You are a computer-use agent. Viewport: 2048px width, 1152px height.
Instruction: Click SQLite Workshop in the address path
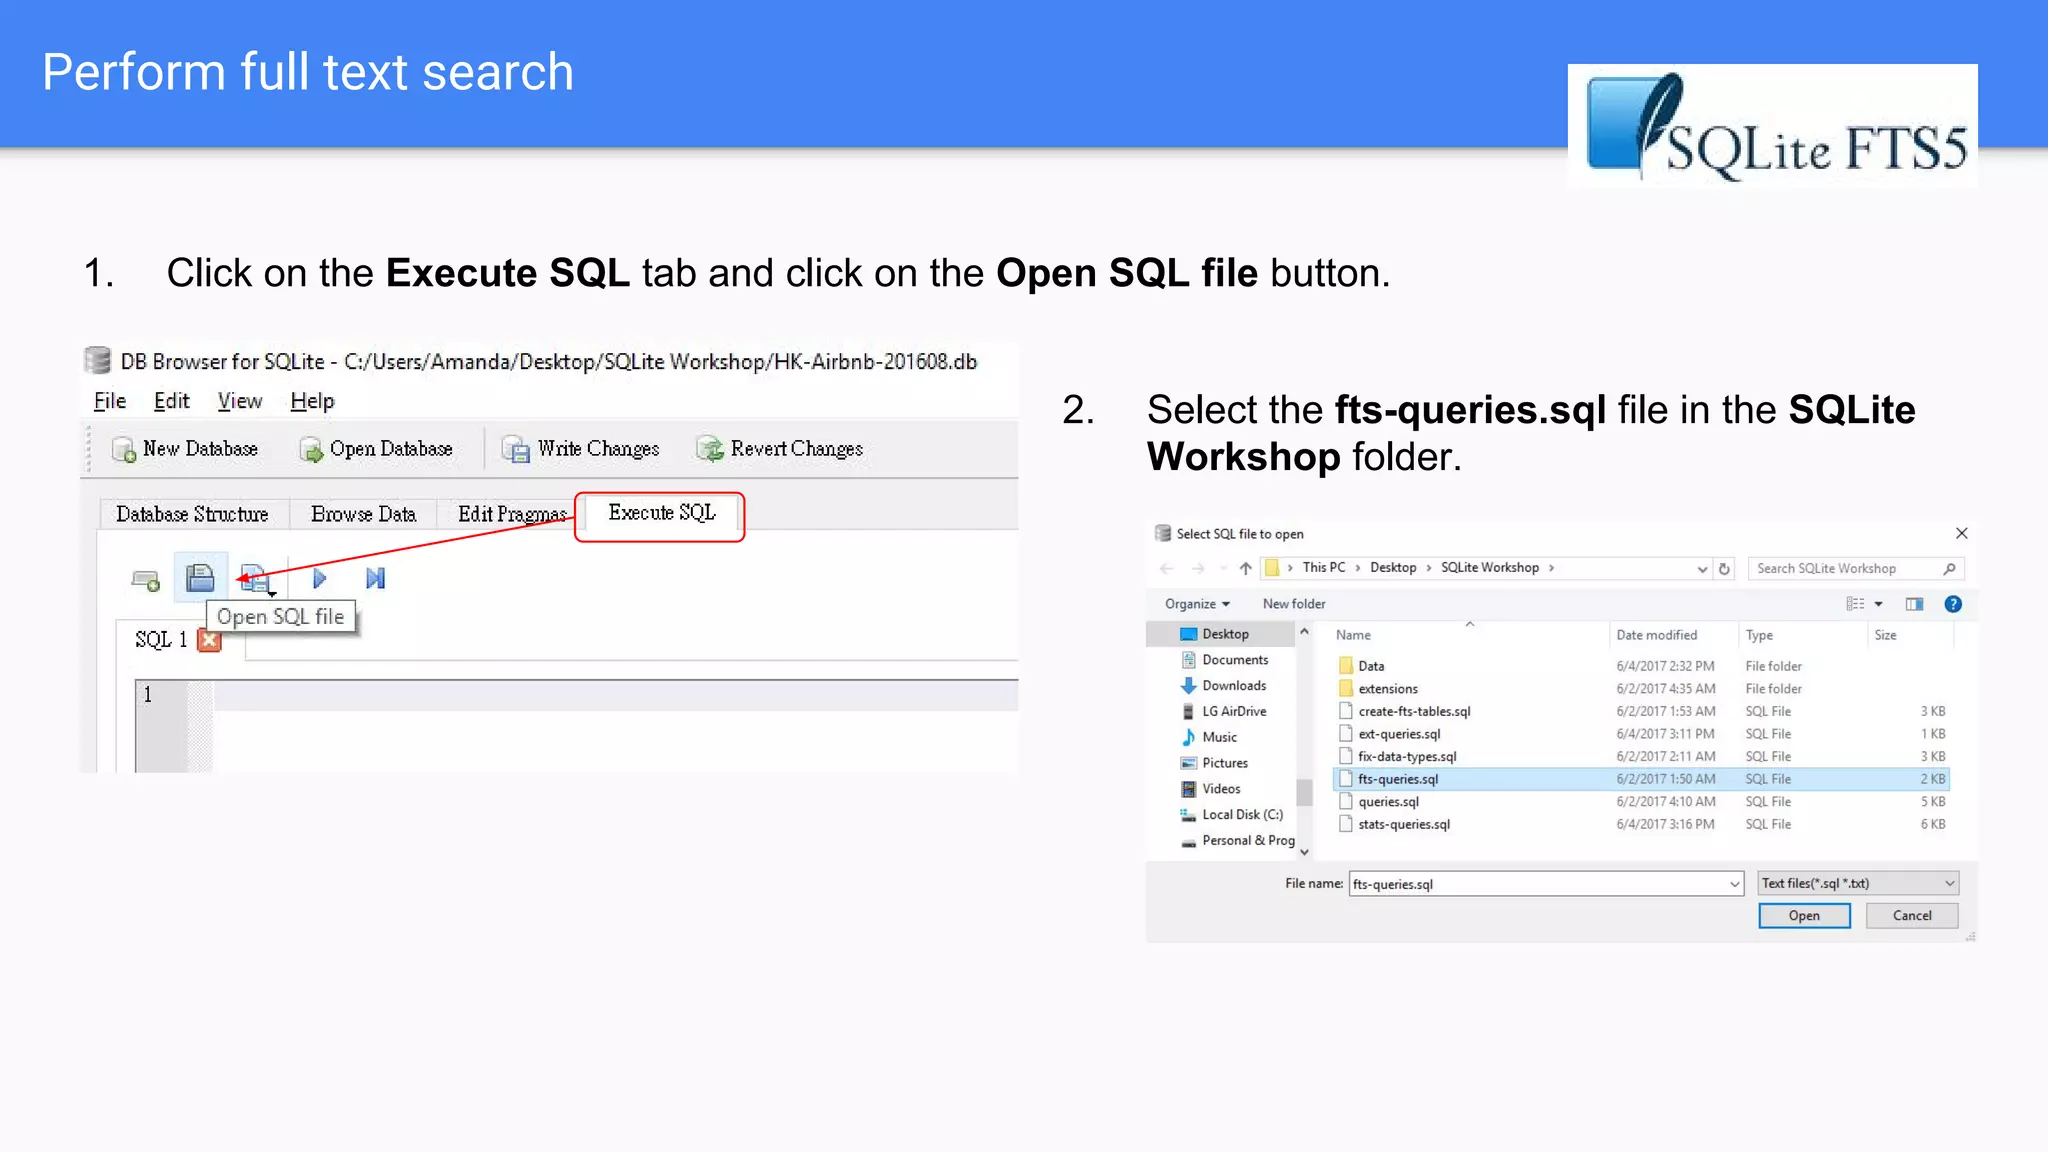tap(1489, 567)
